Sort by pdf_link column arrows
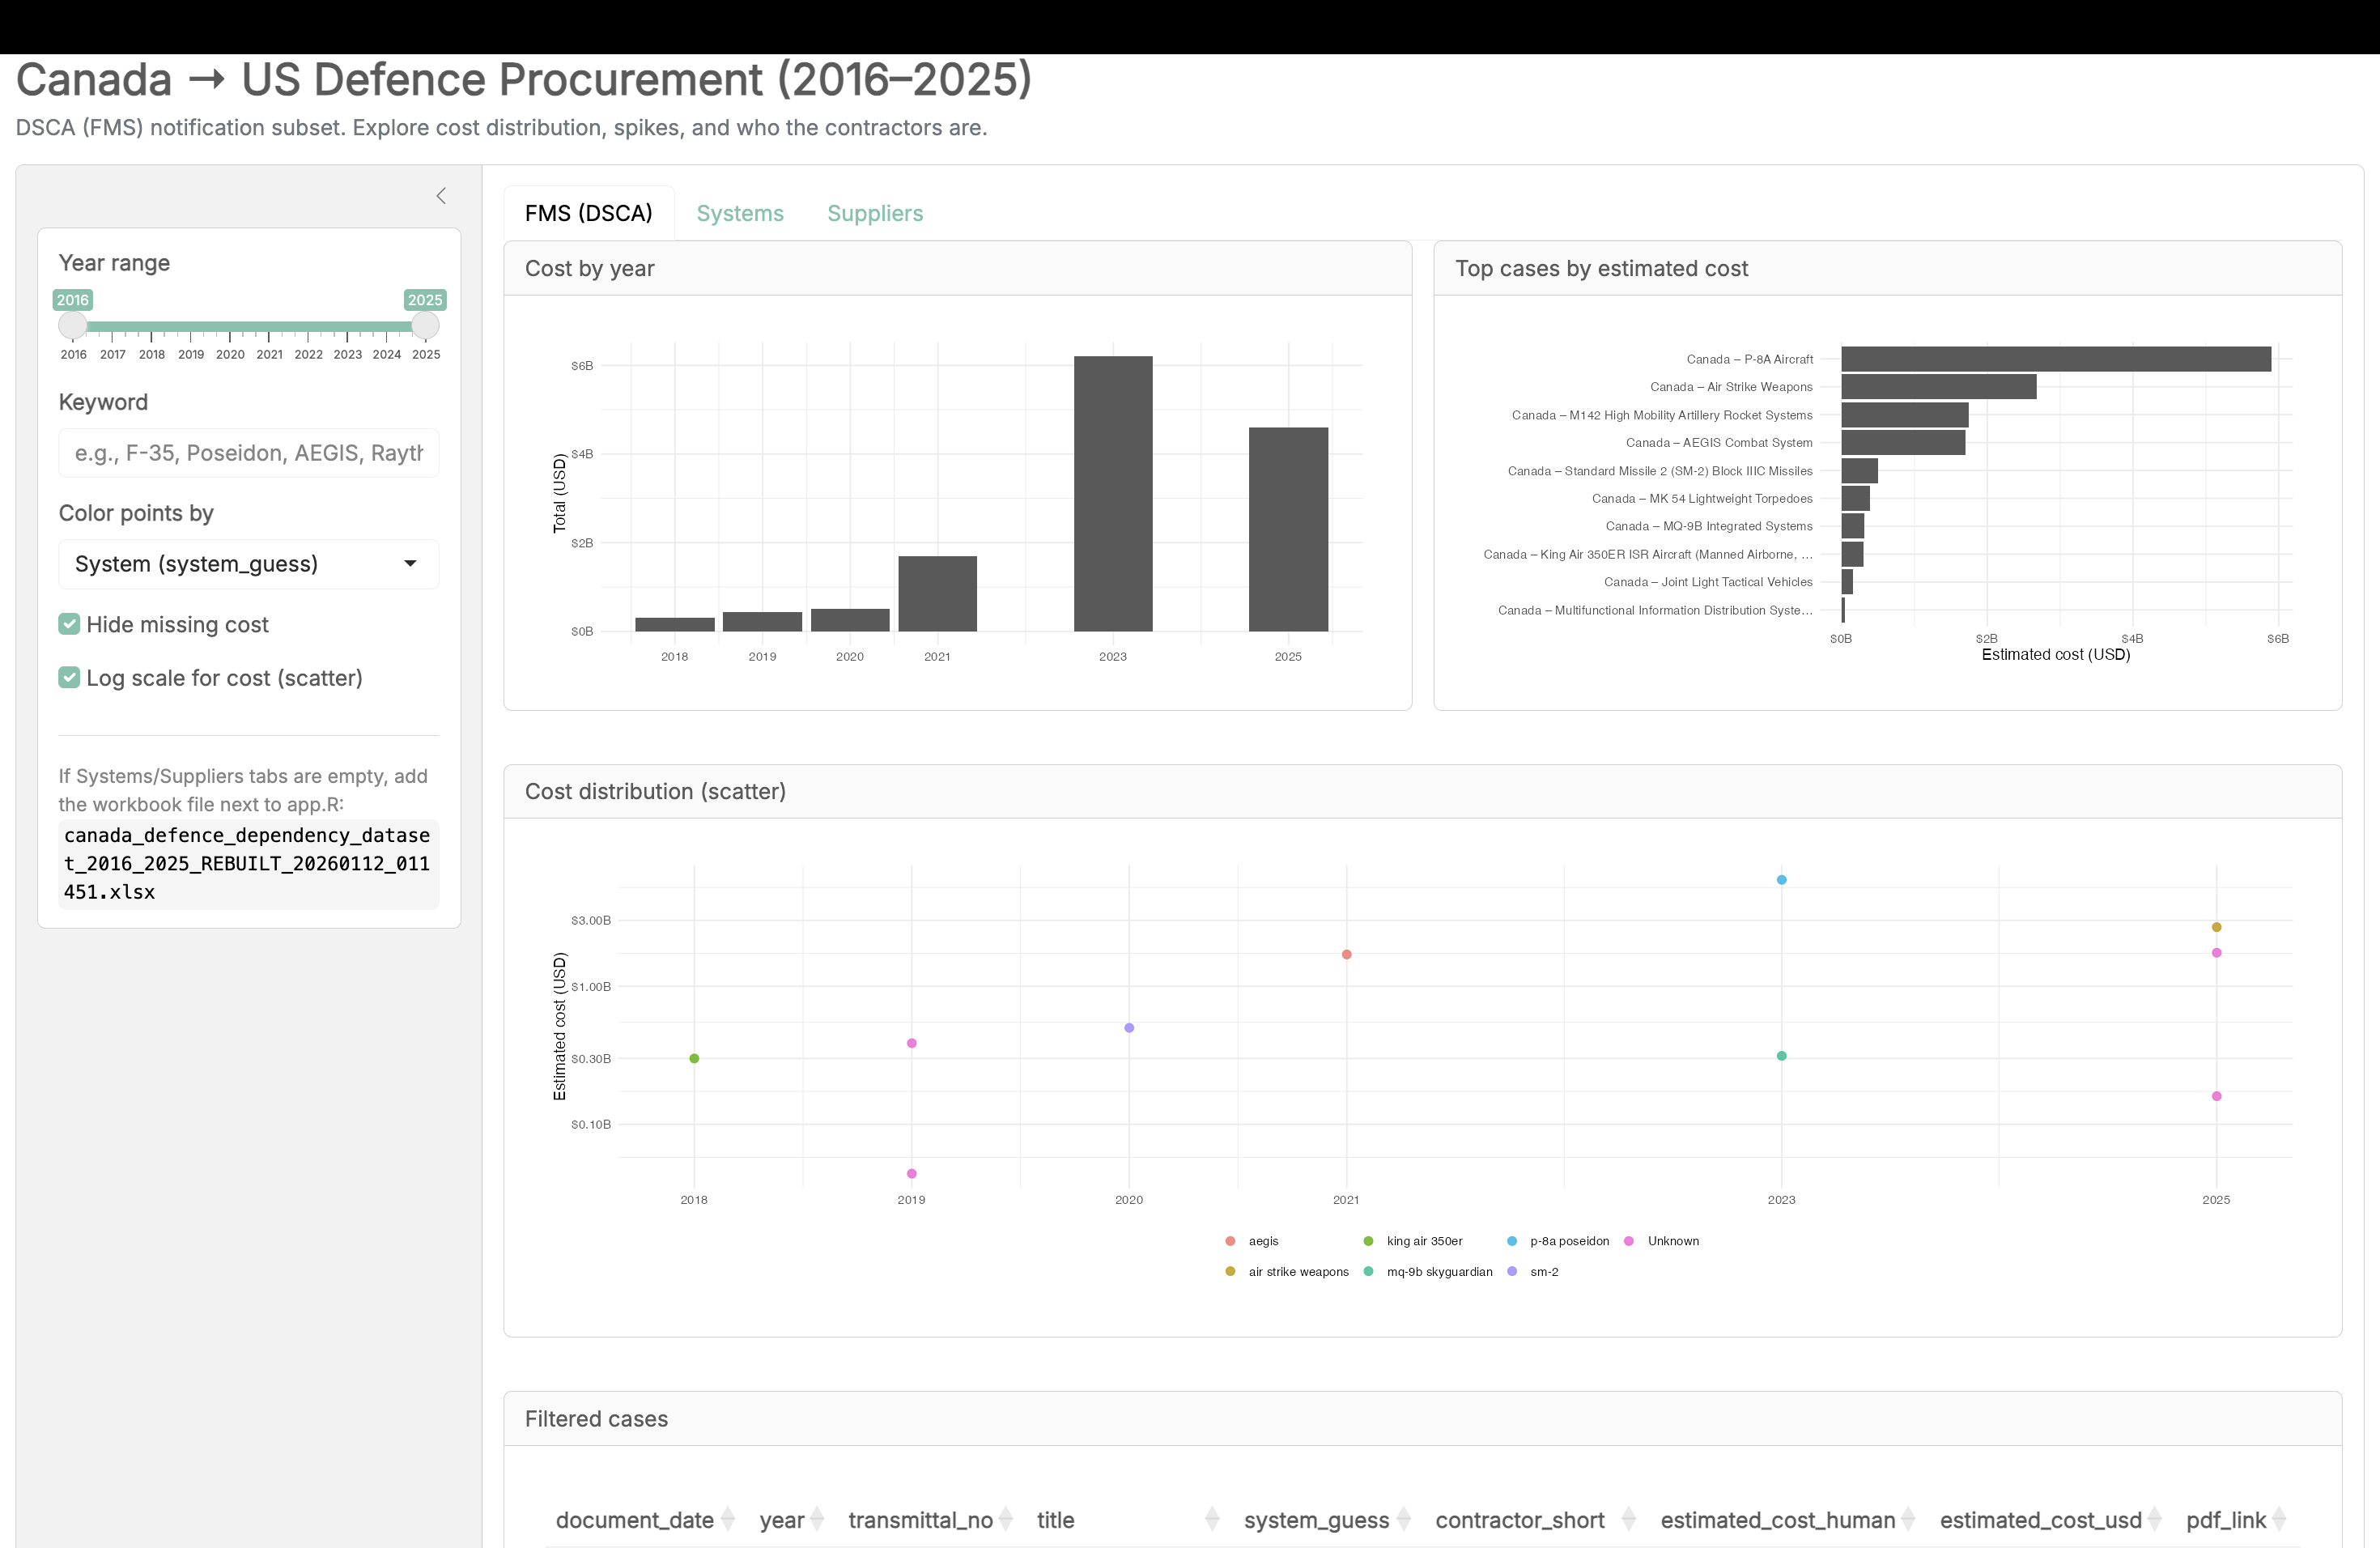The height and width of the screenshot is (1548, 2380). 2279,1519
